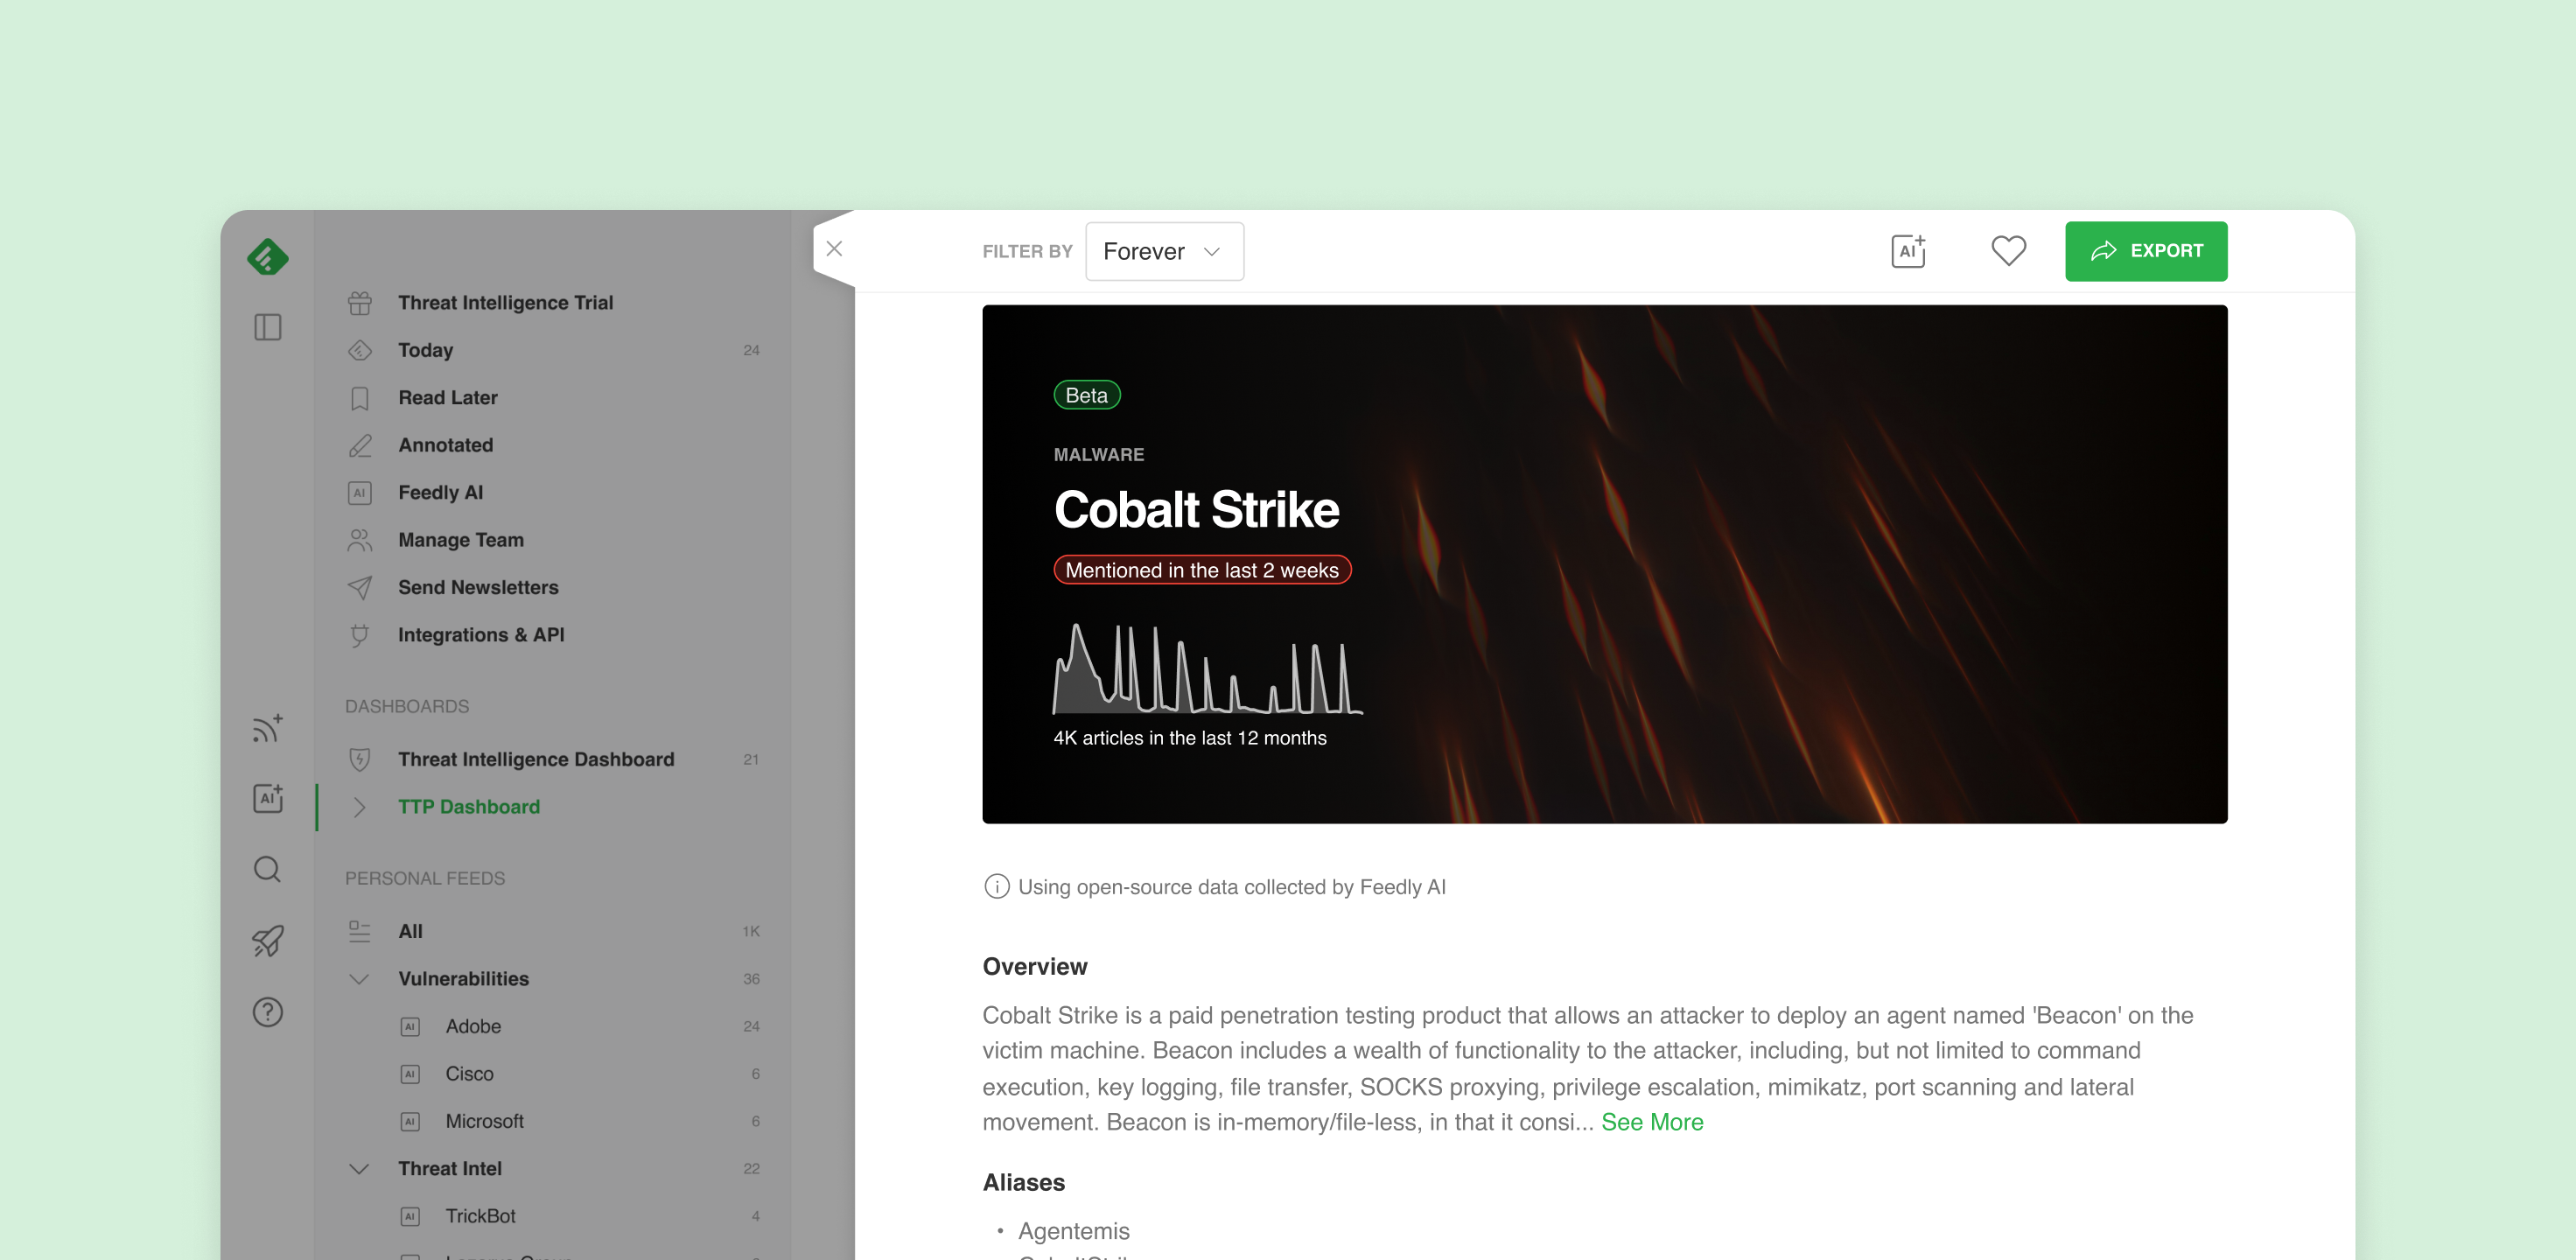Open search magnifier icon

coord(268,869)
